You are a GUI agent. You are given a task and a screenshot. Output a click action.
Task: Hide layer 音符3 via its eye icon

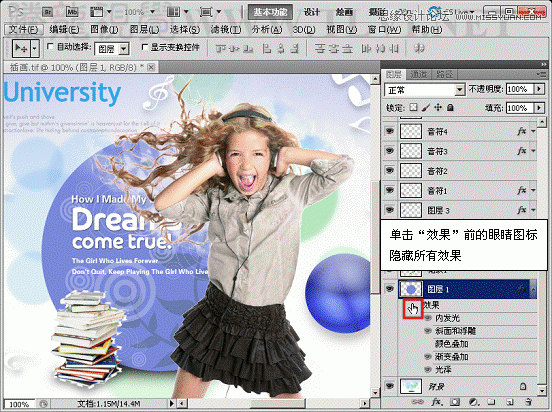click(x=390, y=151)
